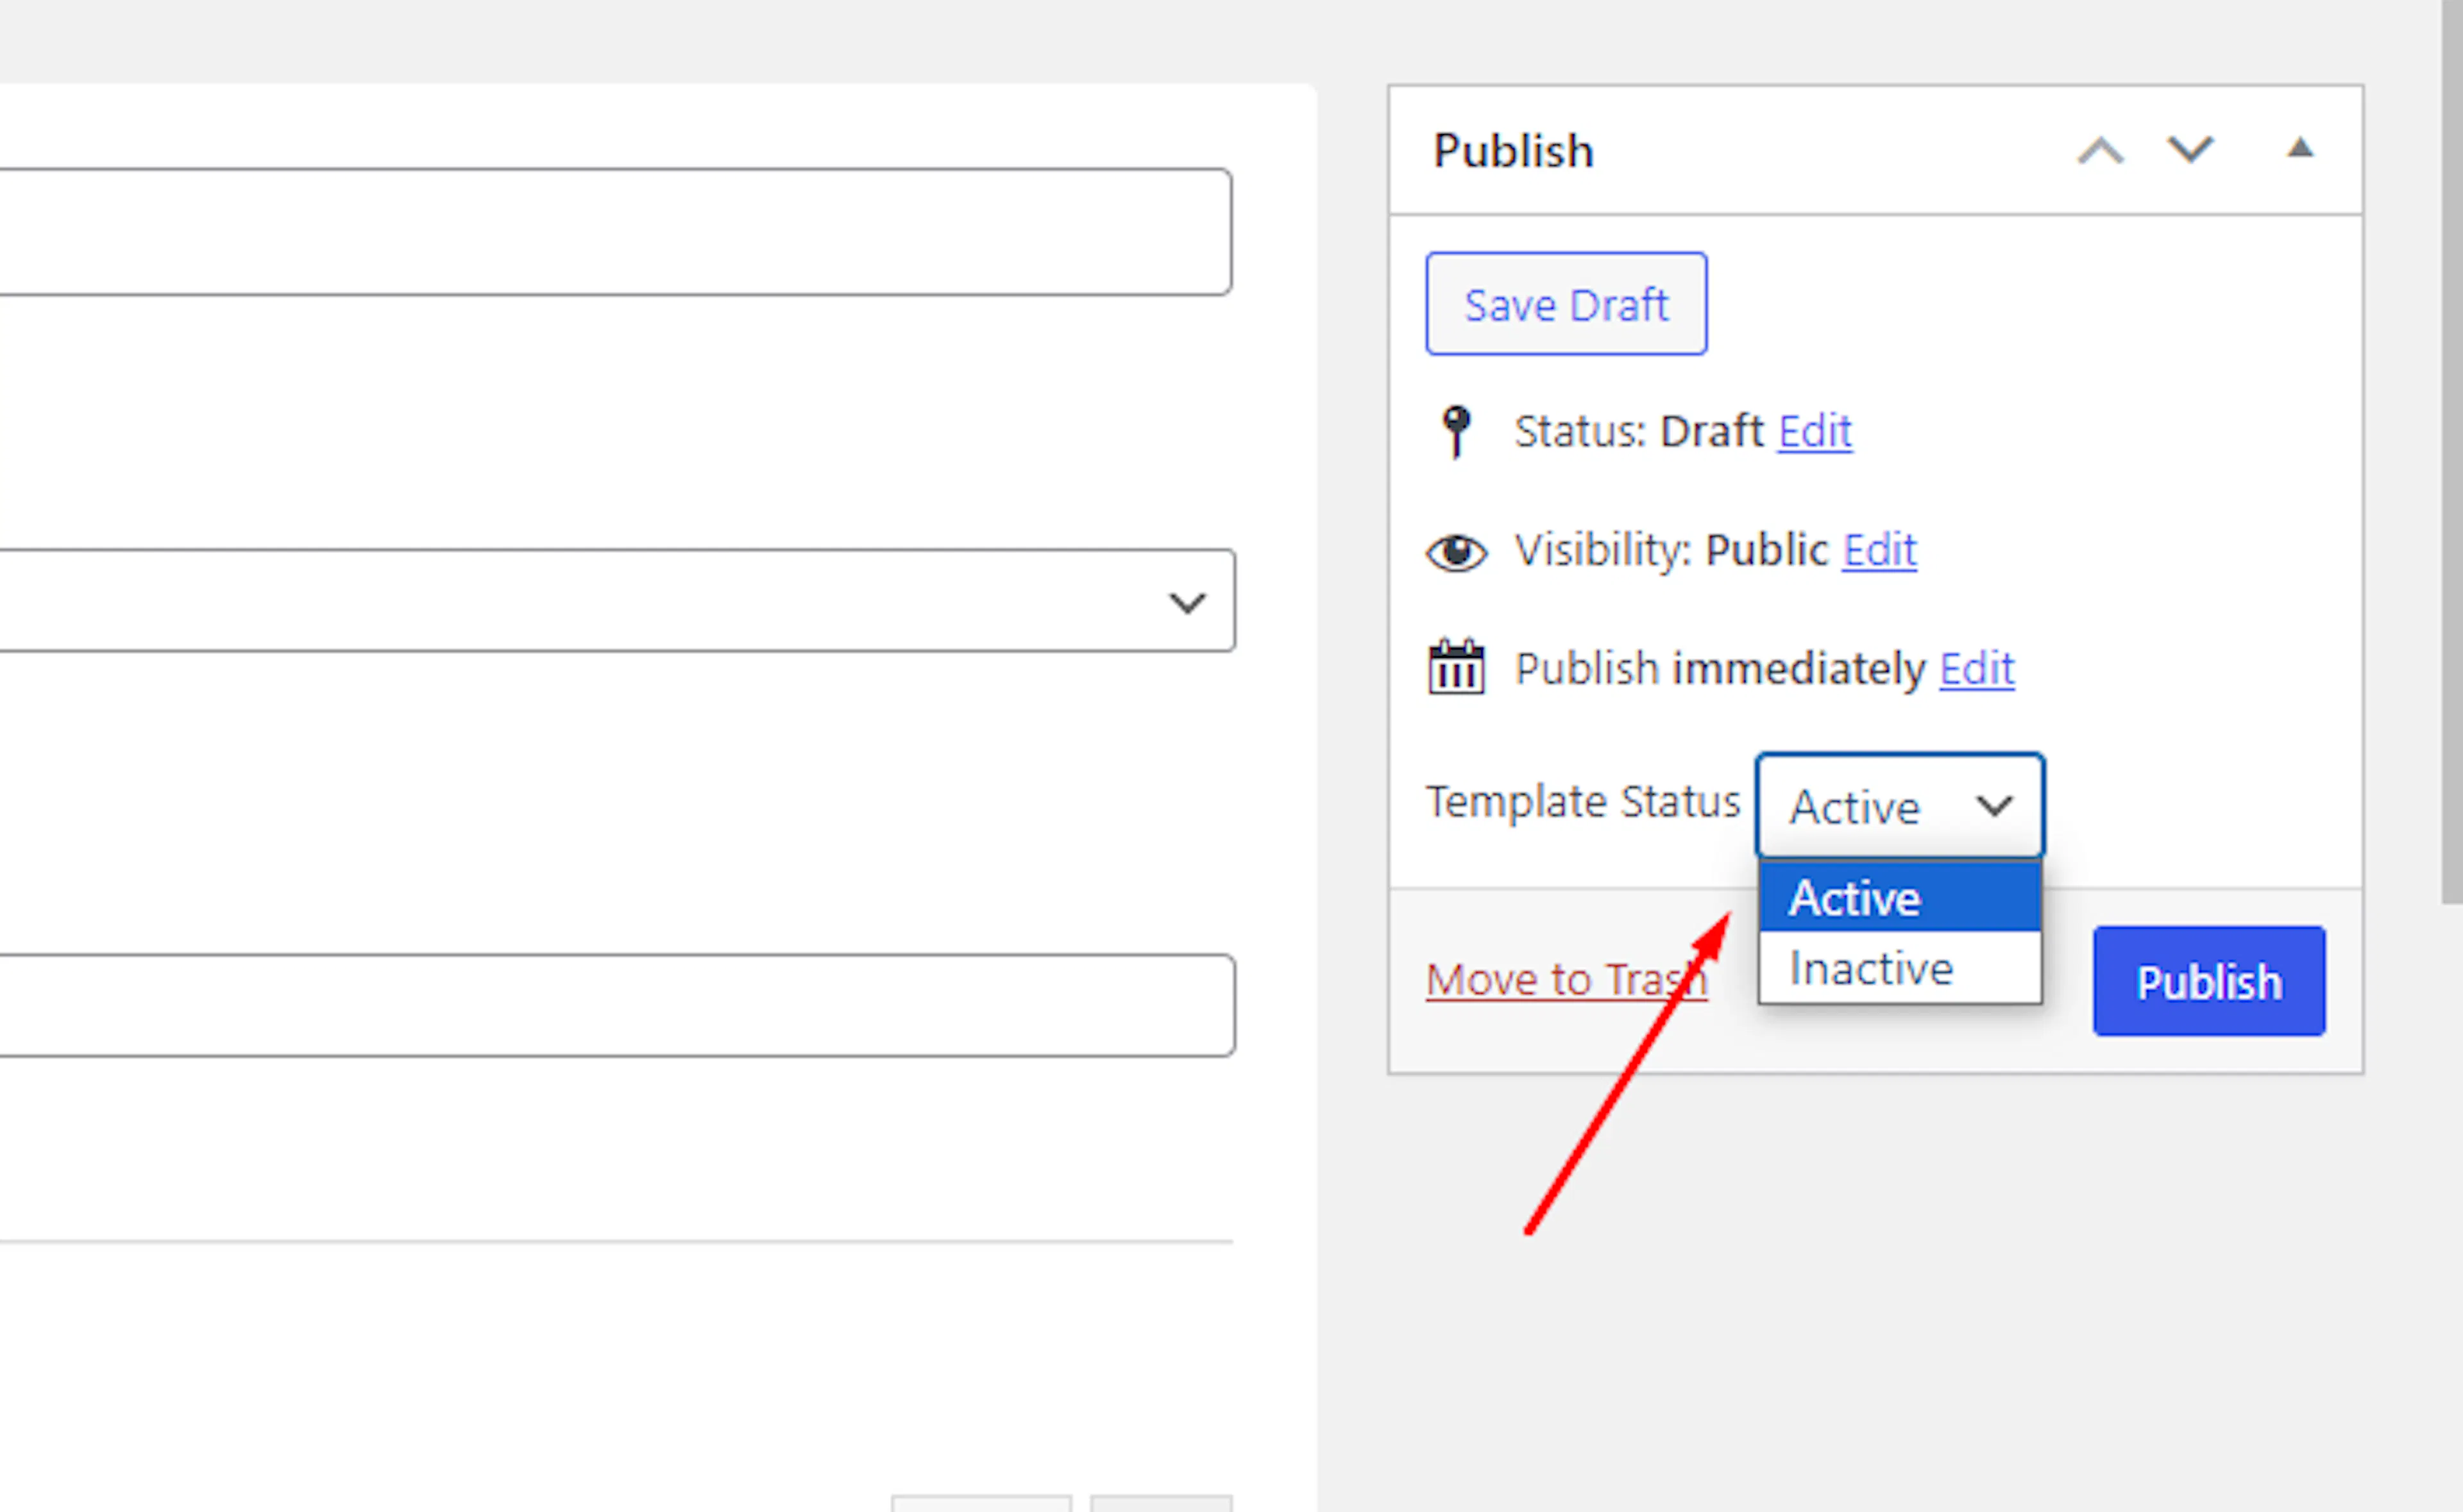The image size is (2463, 1512).
Task: Click the Publish panel heading
Action: pyautogui.click(x=1513, y=151)
